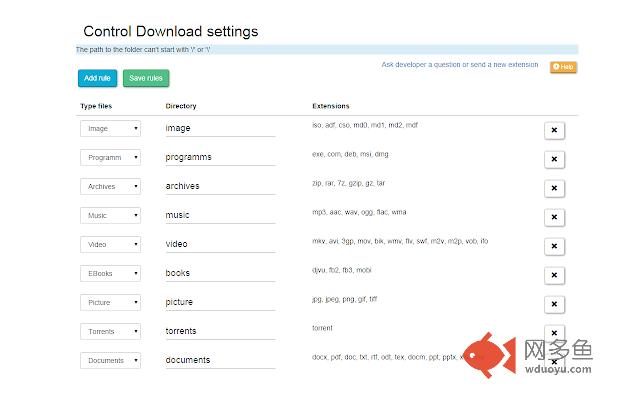Edit the video directory field
The image size is (640, 400).
point(220,244)
